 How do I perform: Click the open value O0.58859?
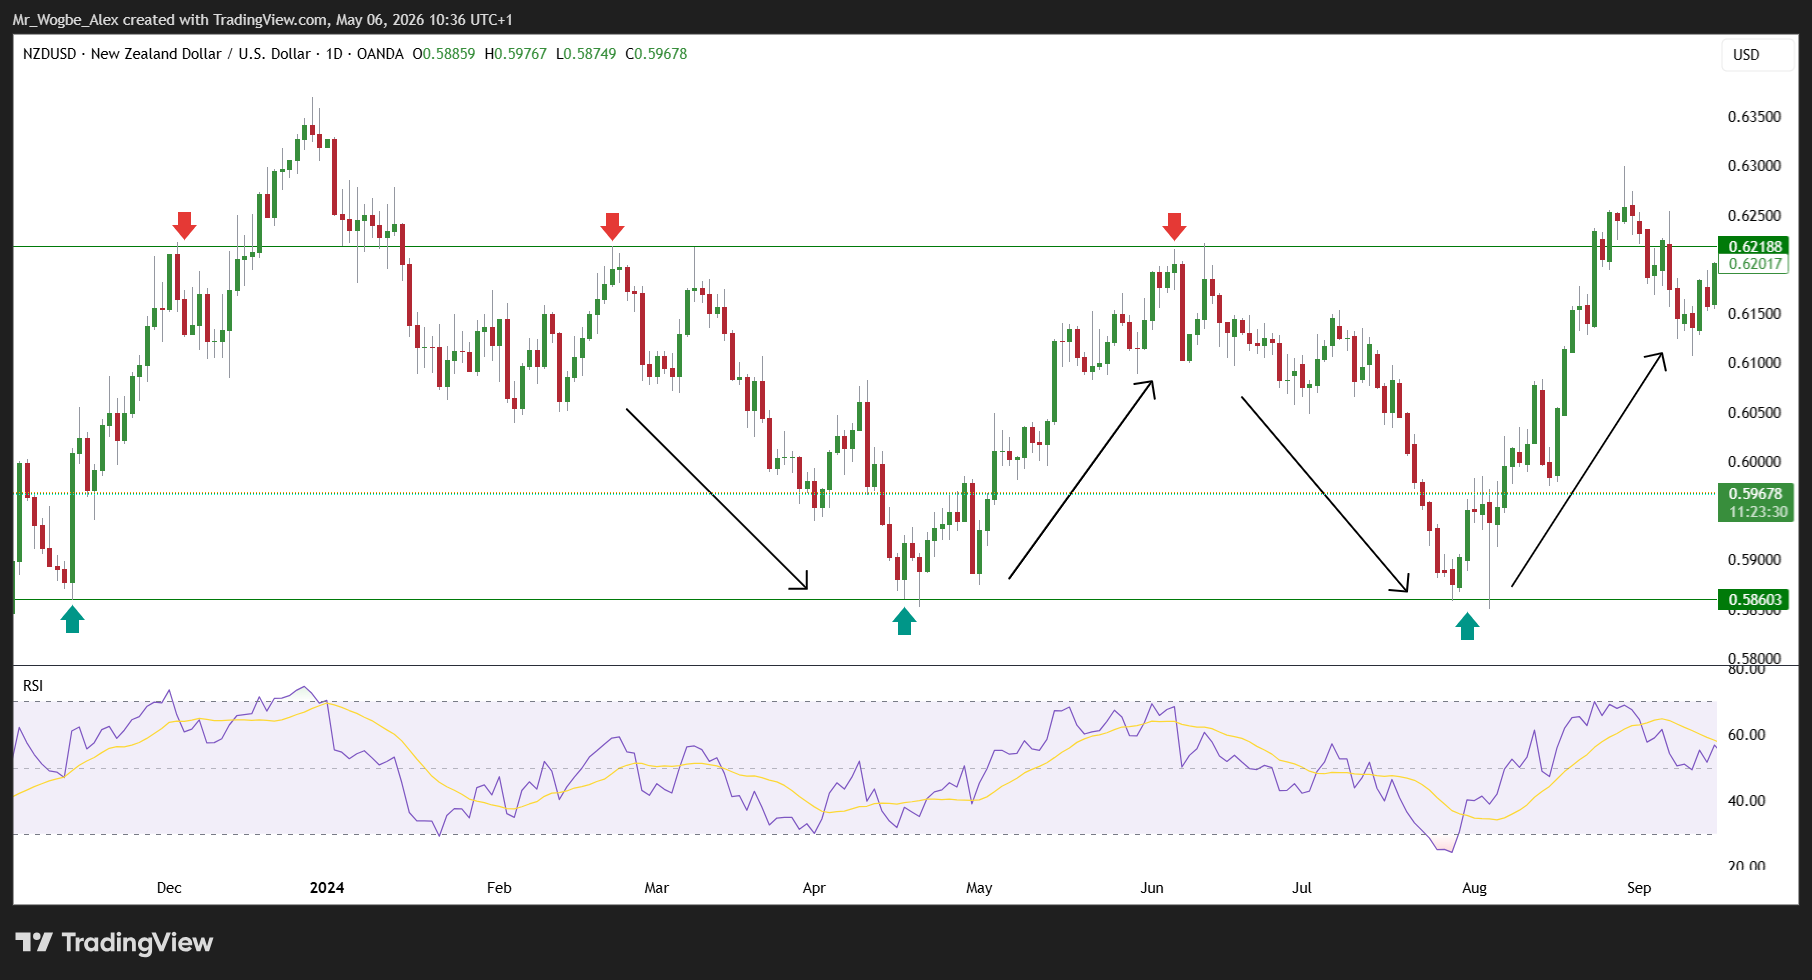[444, 54]
